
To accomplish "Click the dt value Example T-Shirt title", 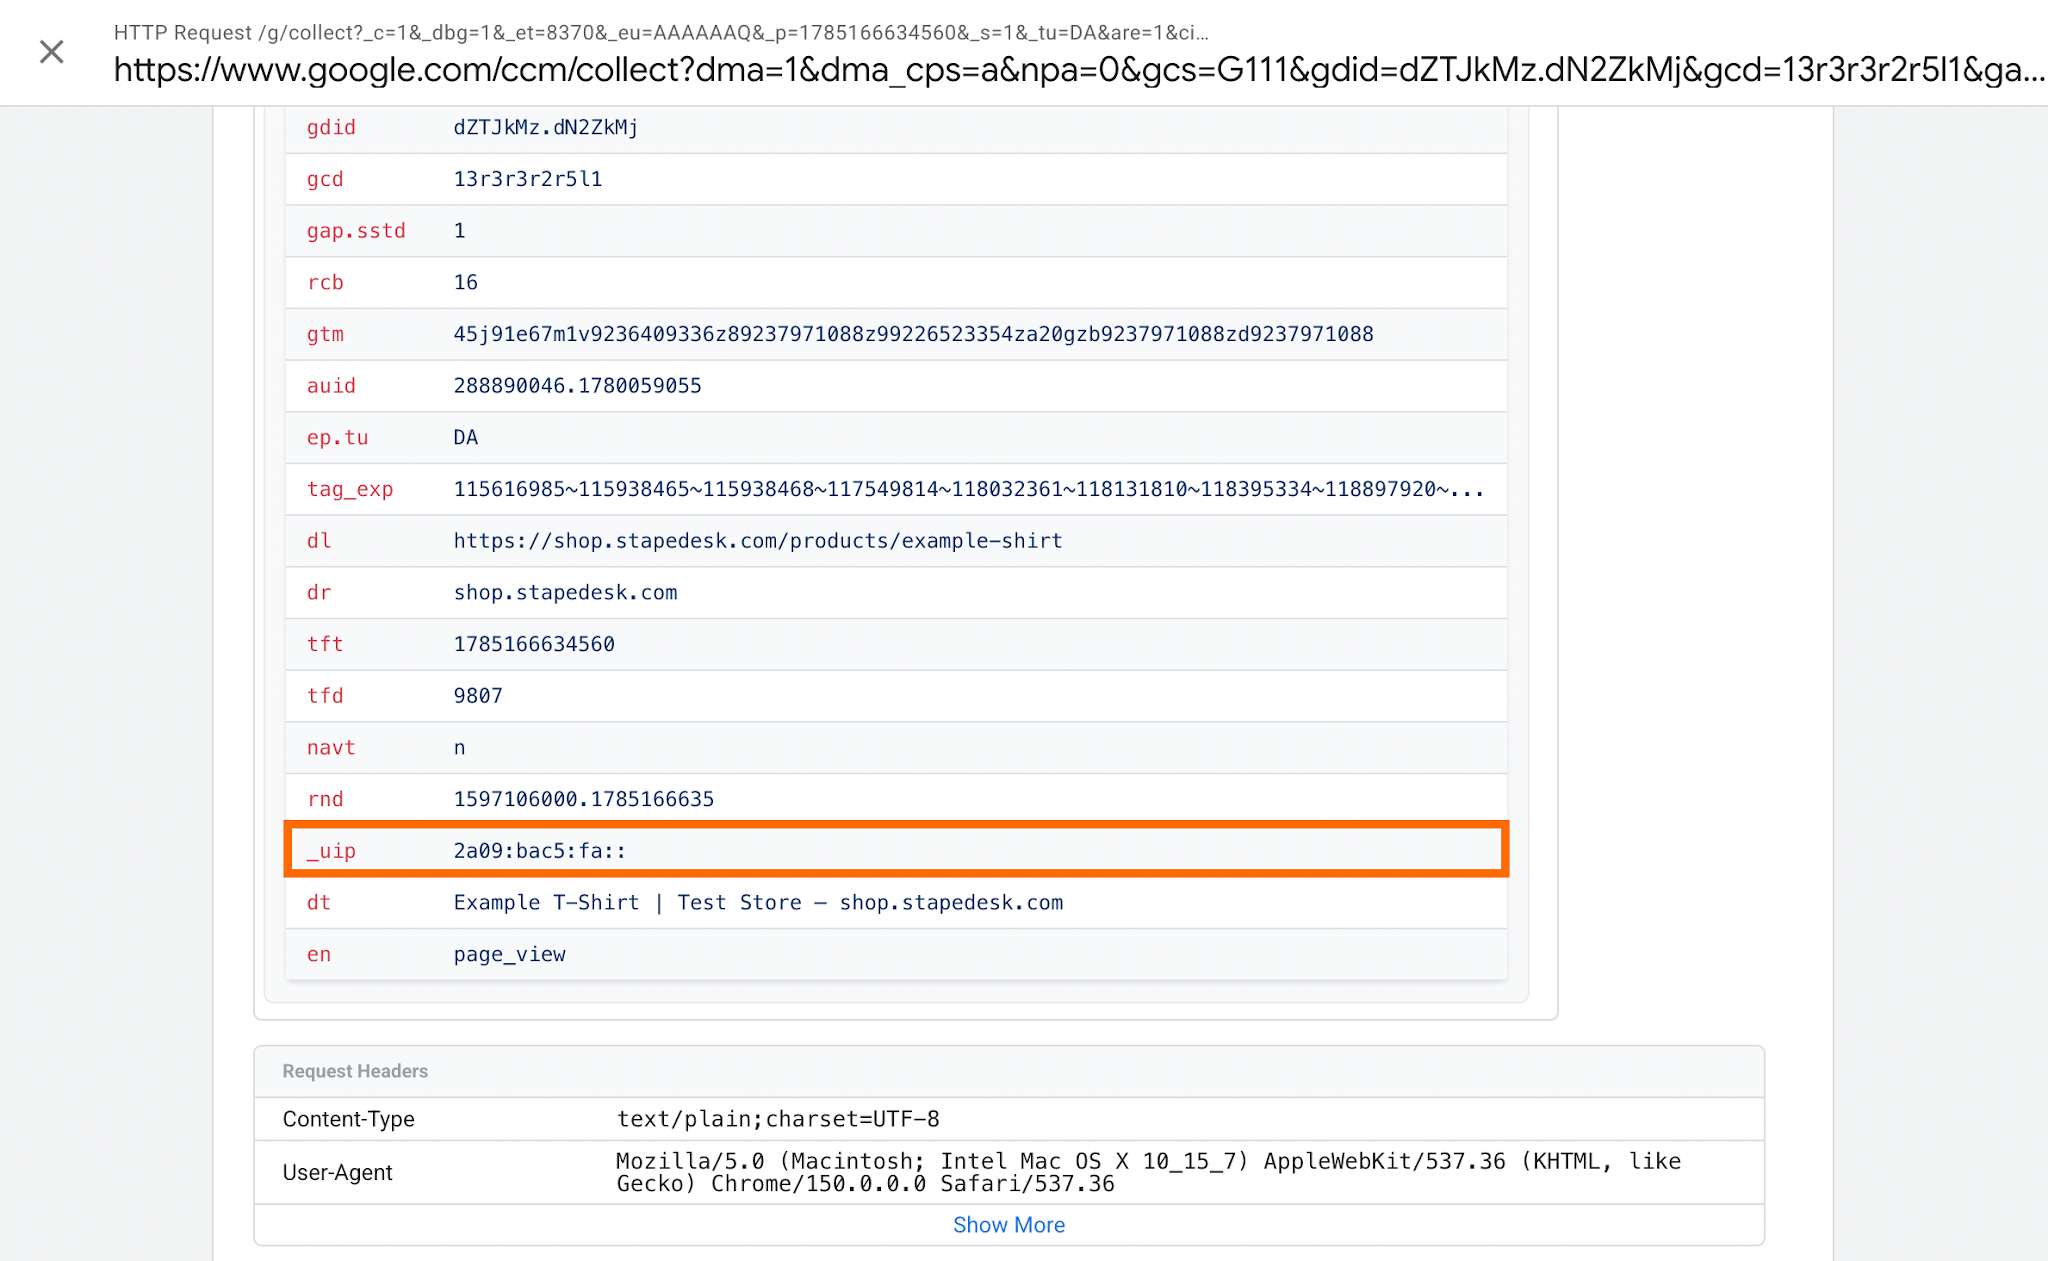I will click(758, 903).
